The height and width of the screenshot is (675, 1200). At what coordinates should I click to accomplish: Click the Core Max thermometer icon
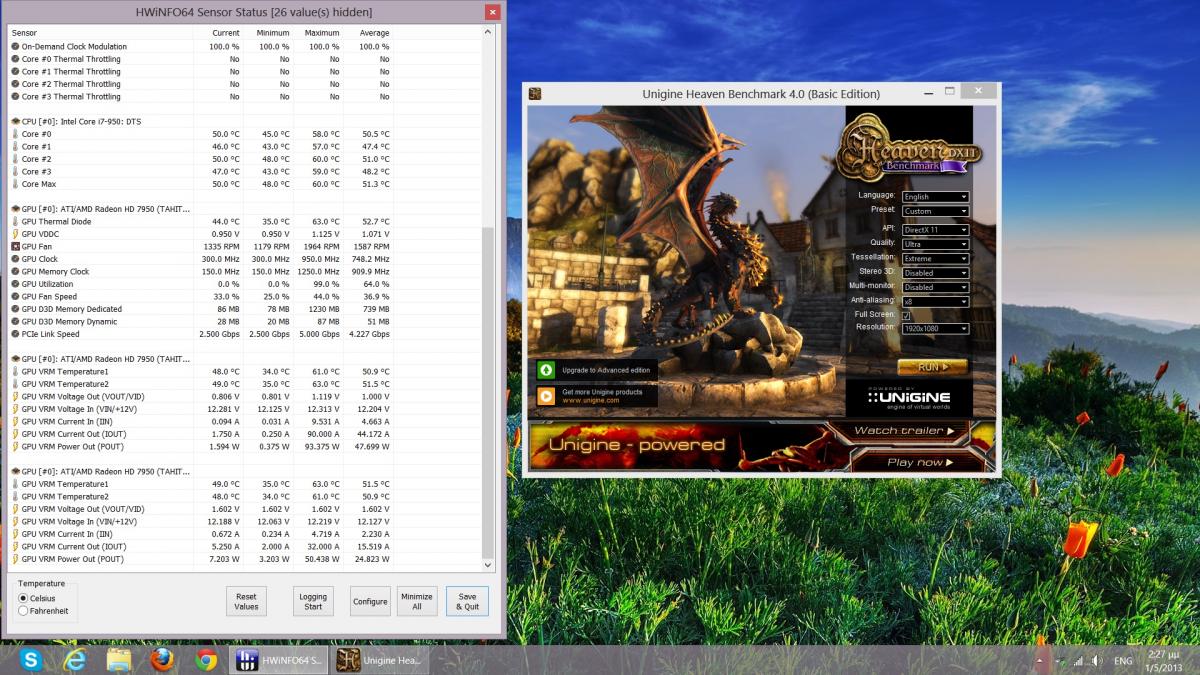[15, 184]
